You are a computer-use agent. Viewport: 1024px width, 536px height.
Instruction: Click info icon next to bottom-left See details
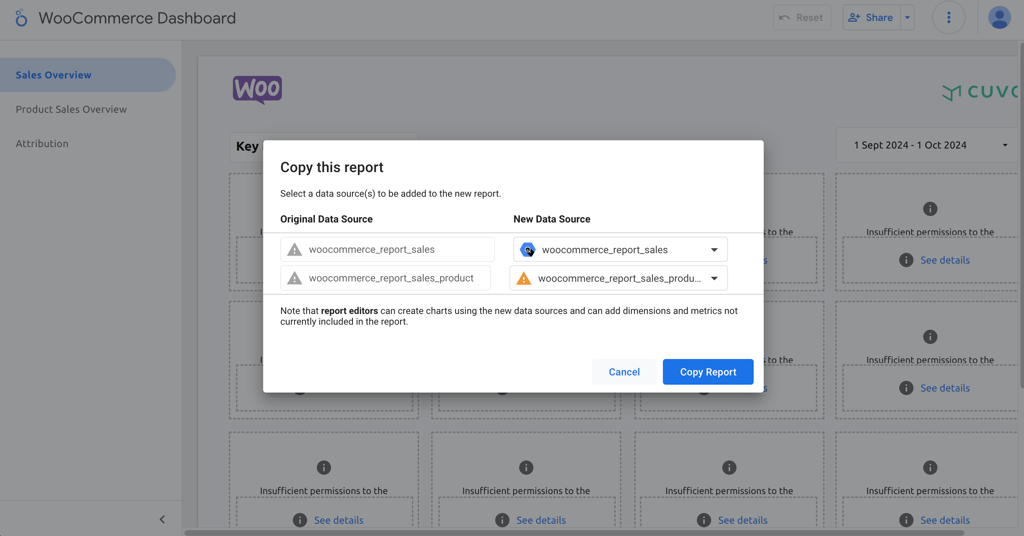[300, 520]
